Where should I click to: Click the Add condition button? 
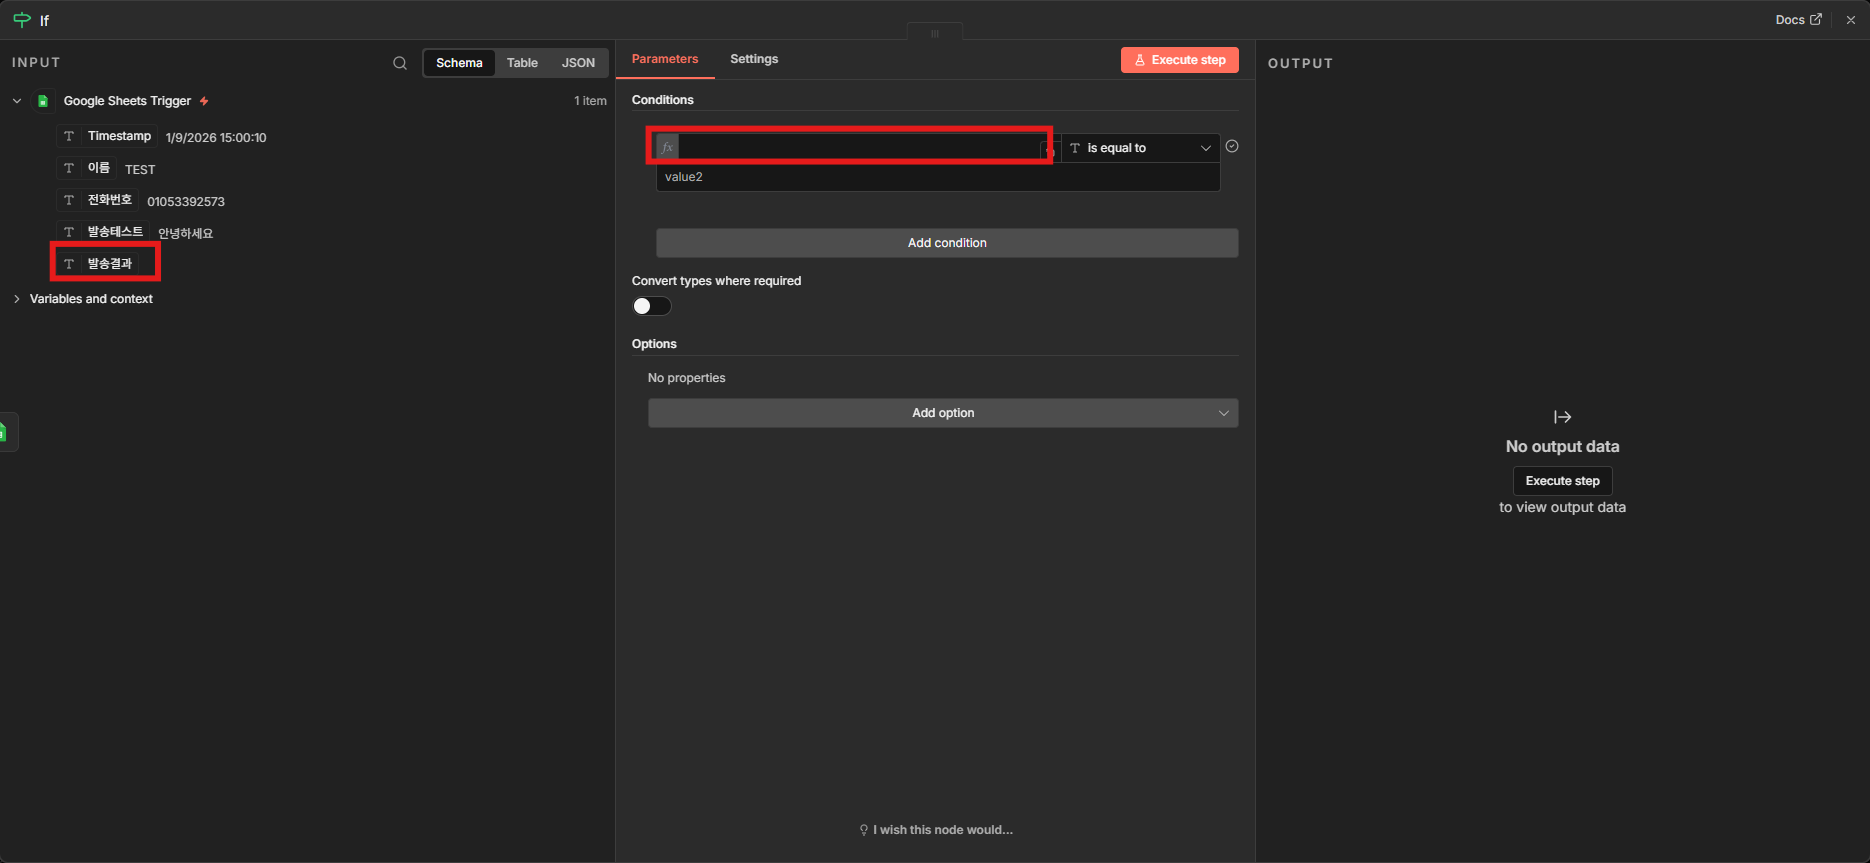click(x=946, y=243)
